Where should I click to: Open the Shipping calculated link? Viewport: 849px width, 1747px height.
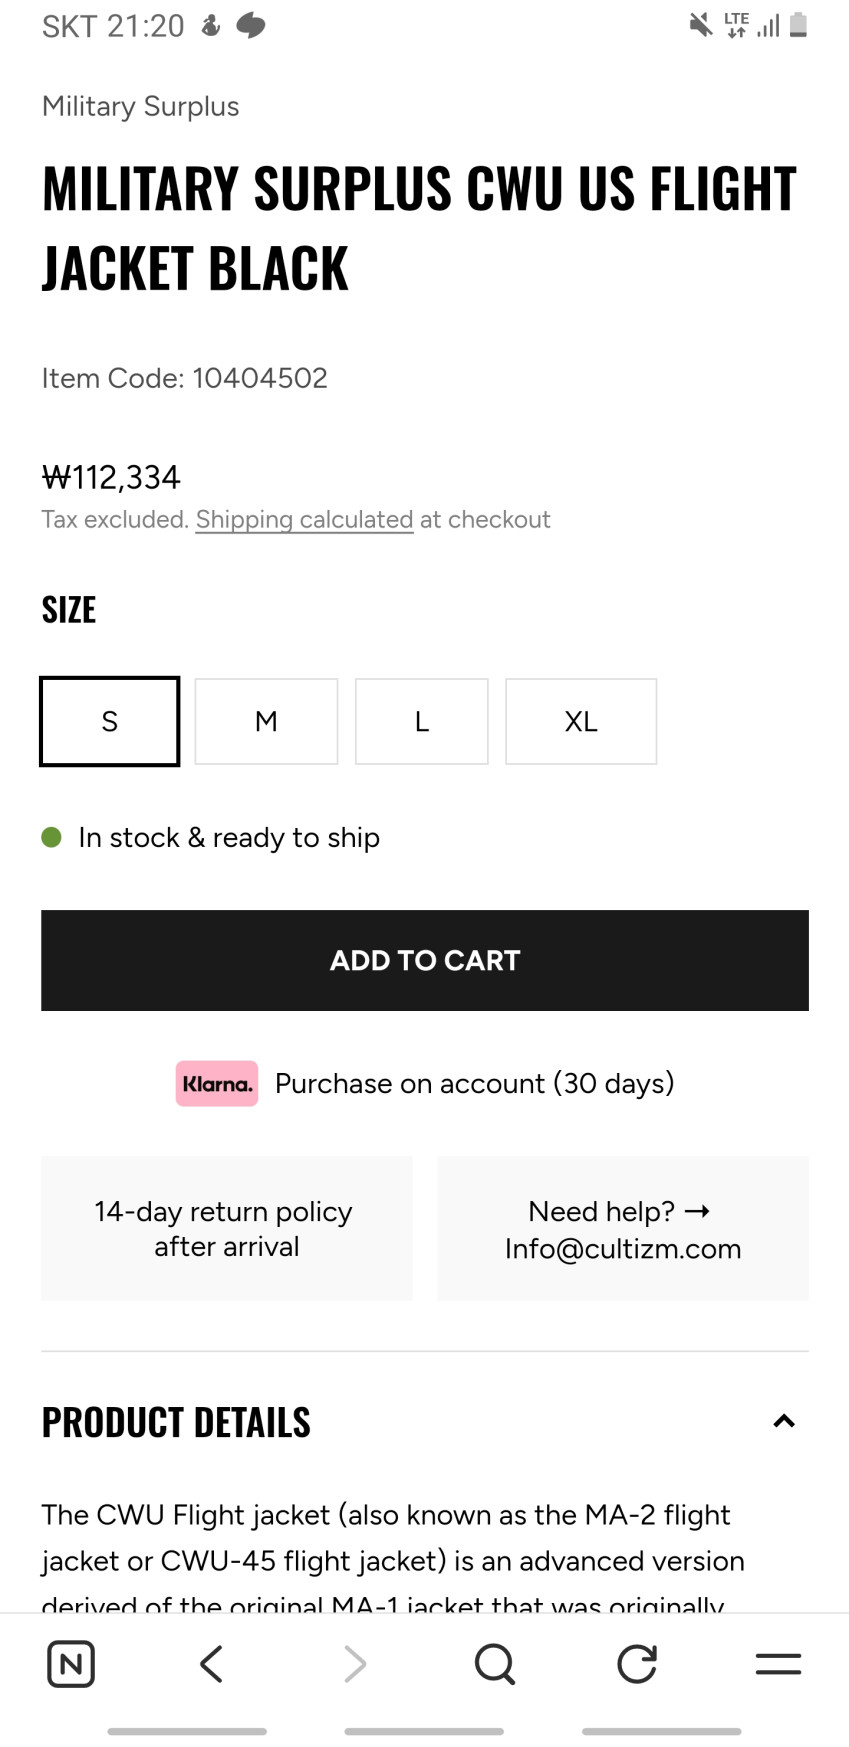(x=304, y=520)
